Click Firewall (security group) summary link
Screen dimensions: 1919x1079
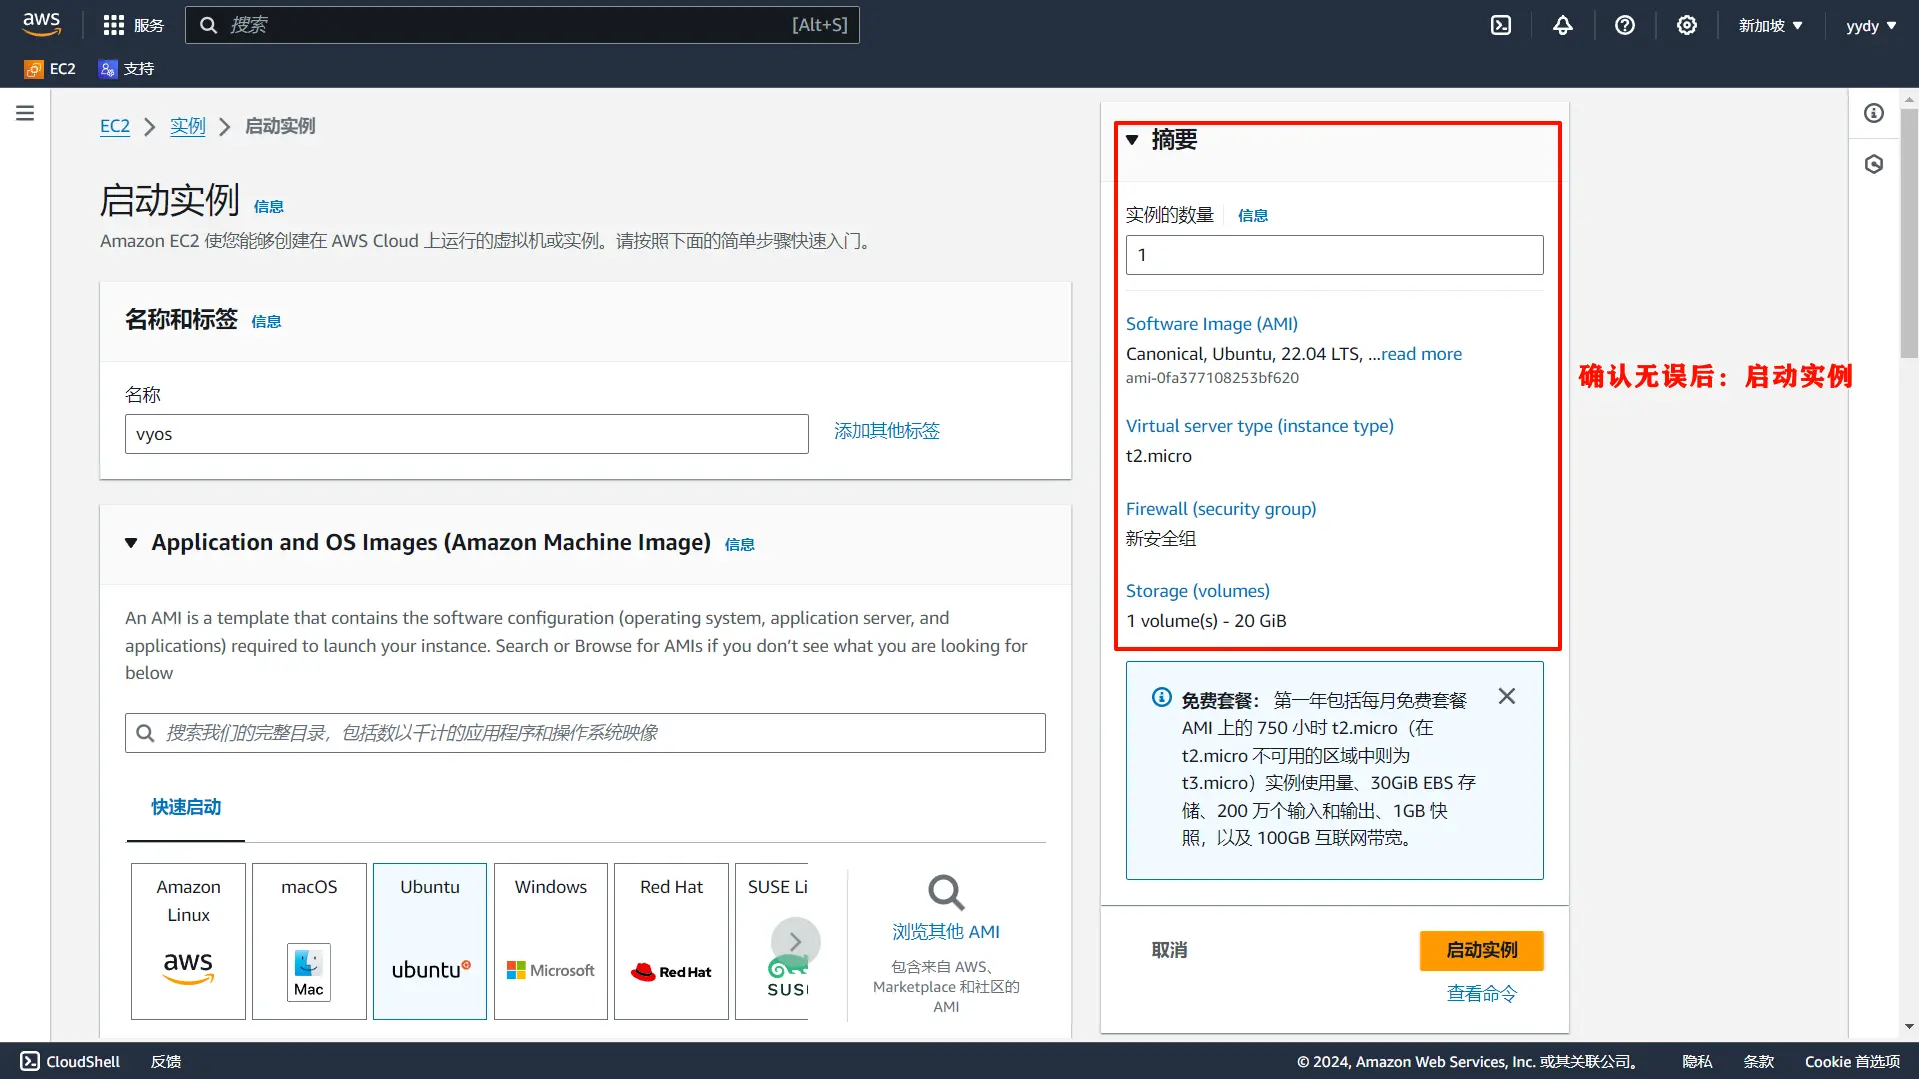pos(1221,509)
